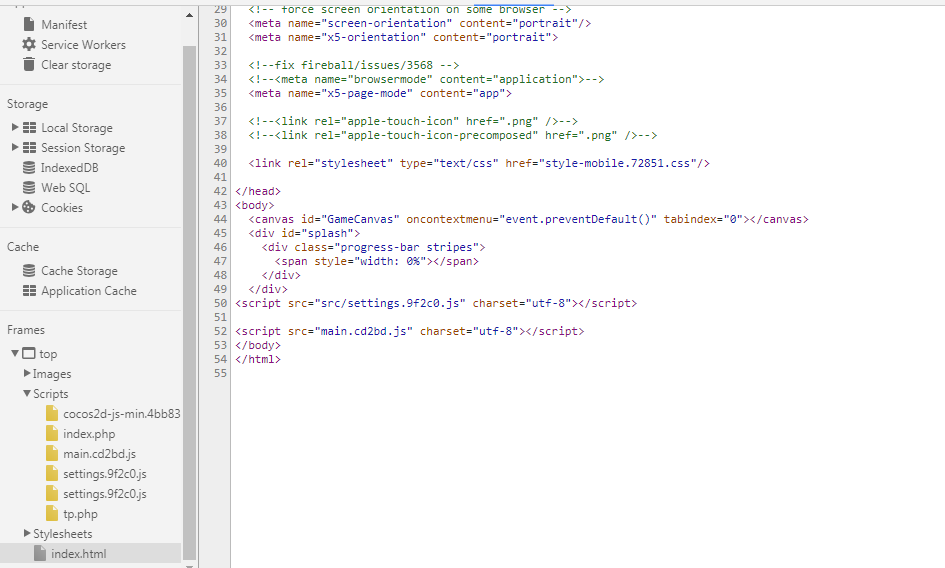Click the top frame window icon

[28, 353]
